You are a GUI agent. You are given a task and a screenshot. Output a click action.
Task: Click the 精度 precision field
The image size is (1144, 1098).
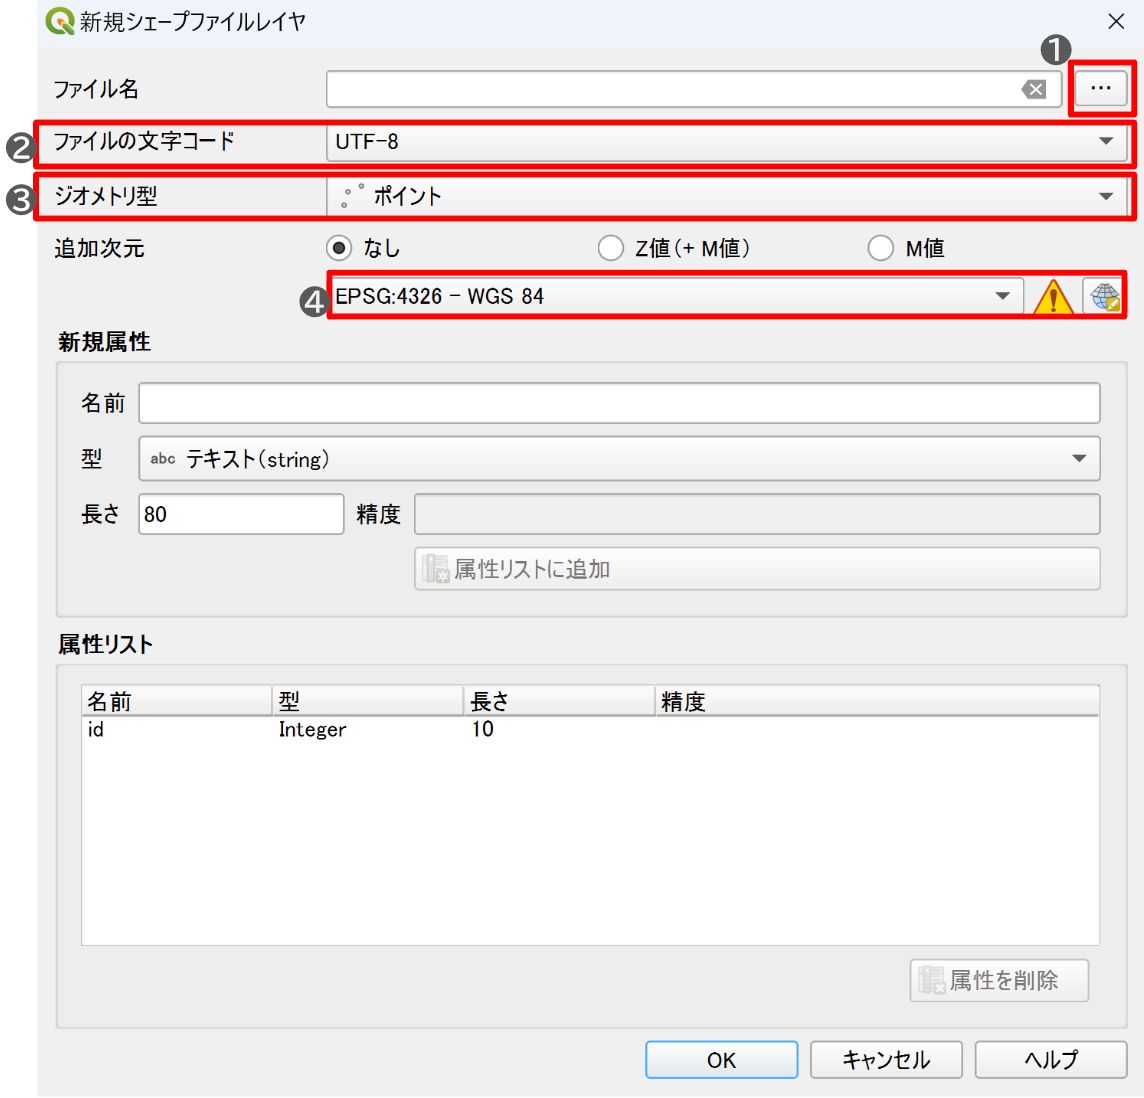click(x=757, y=514)
